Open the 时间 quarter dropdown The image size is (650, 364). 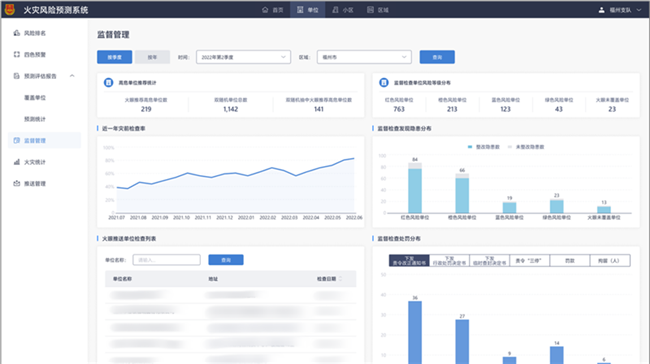(243, 57)
